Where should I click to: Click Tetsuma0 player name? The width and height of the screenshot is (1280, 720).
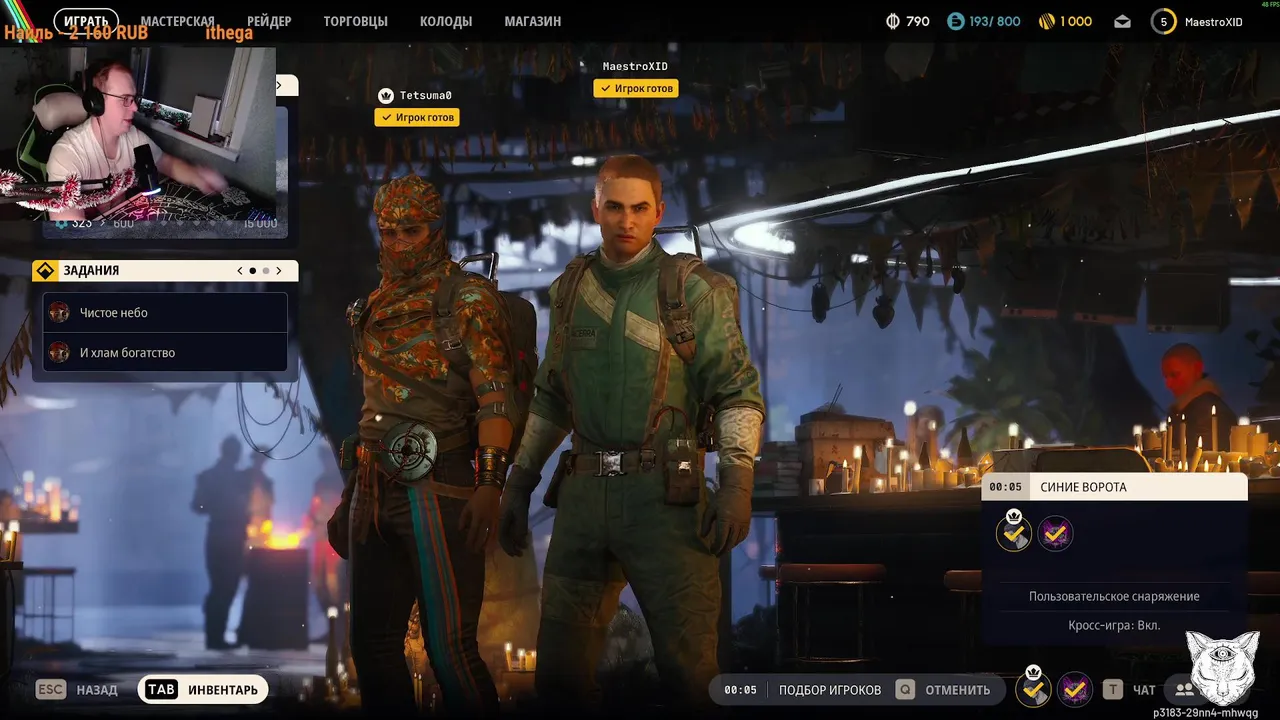click(426, 96)
